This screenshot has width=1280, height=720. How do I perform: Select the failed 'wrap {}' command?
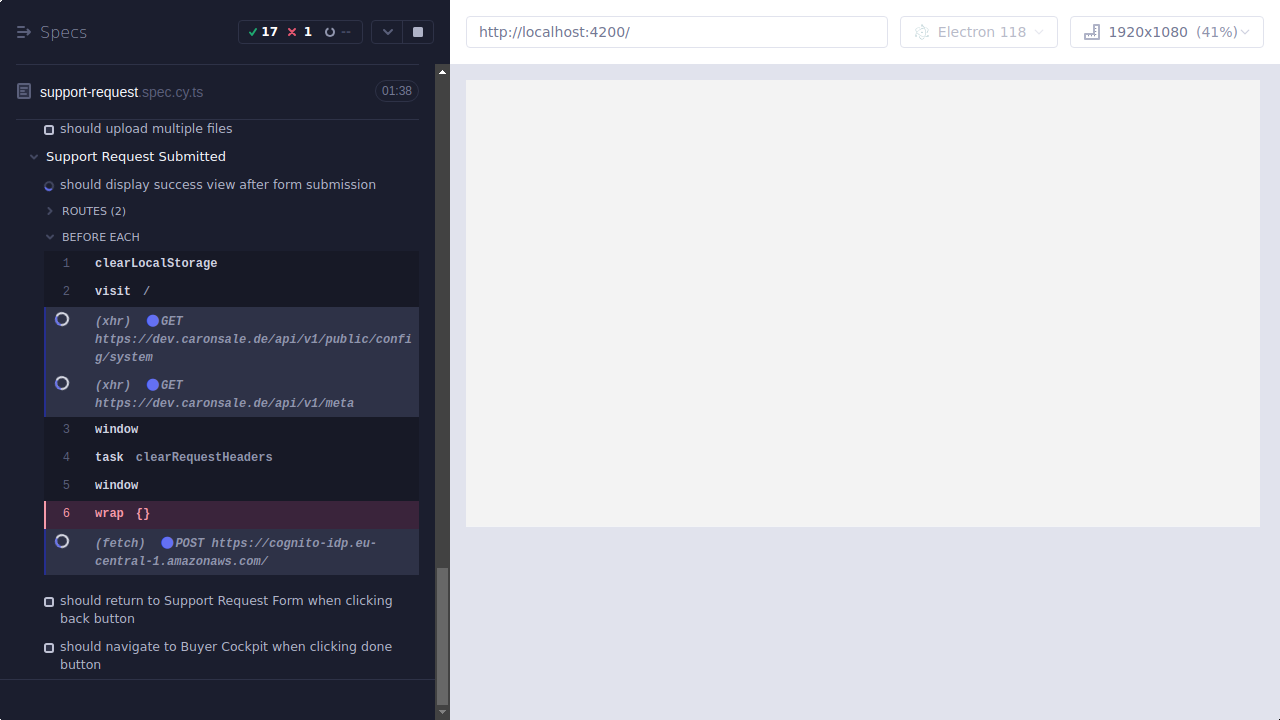tap(120, 513)
